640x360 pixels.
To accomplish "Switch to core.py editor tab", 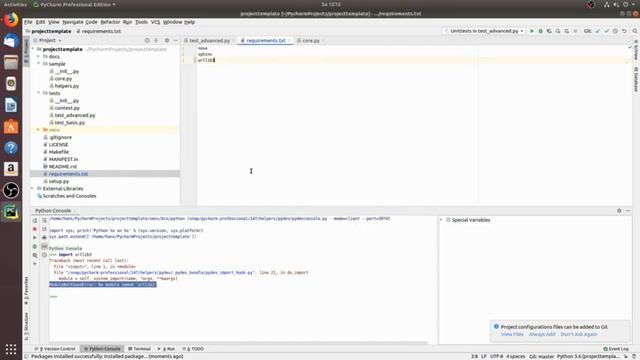I will click(x=311, y=41).
